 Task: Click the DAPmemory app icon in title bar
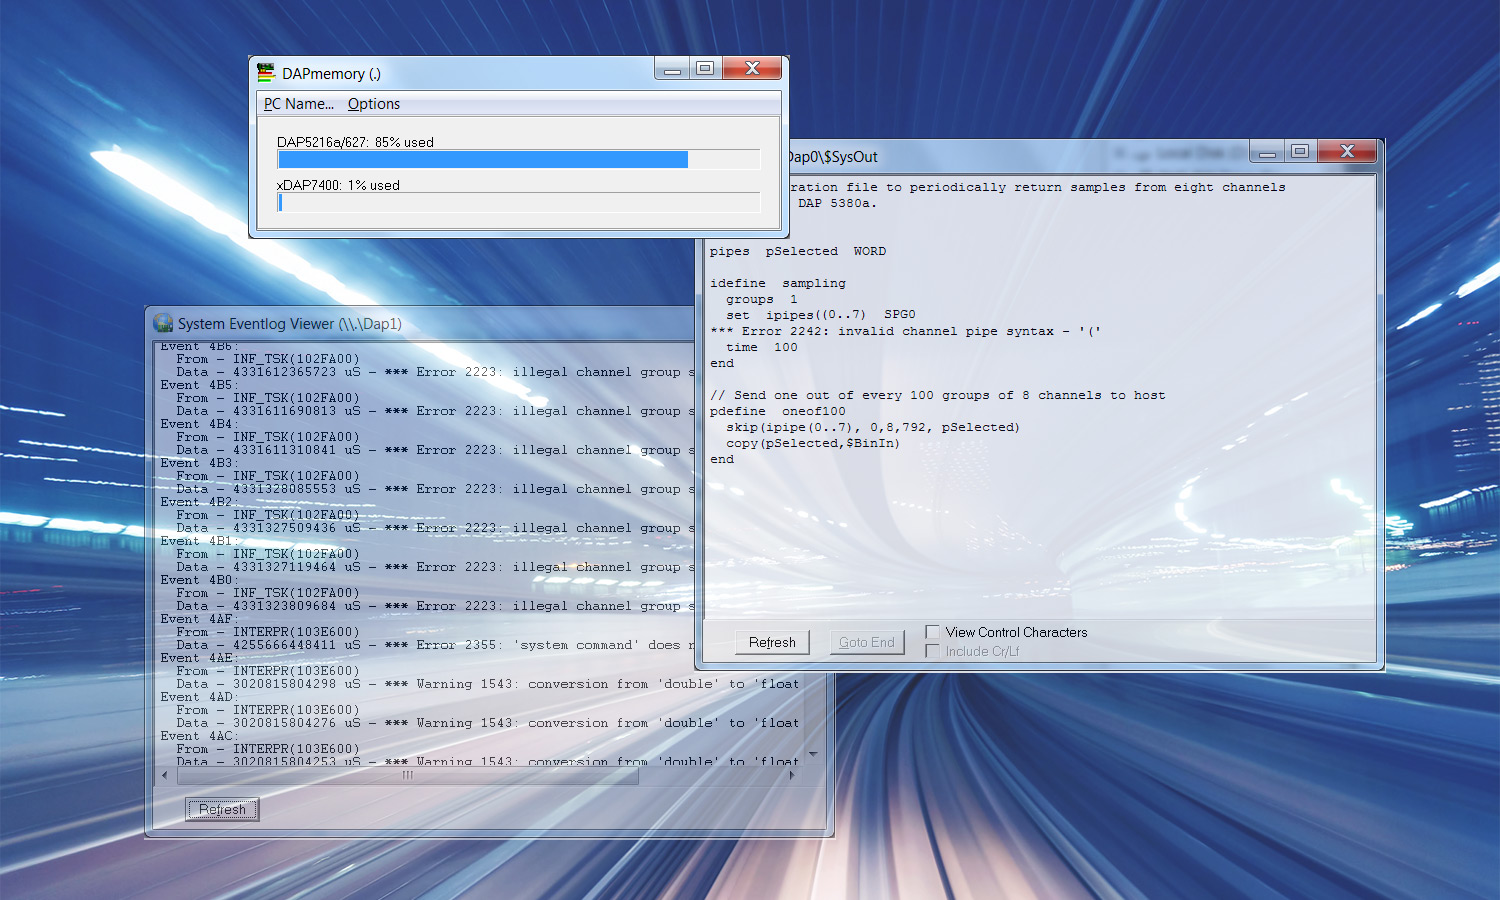(x=266, y=73)
